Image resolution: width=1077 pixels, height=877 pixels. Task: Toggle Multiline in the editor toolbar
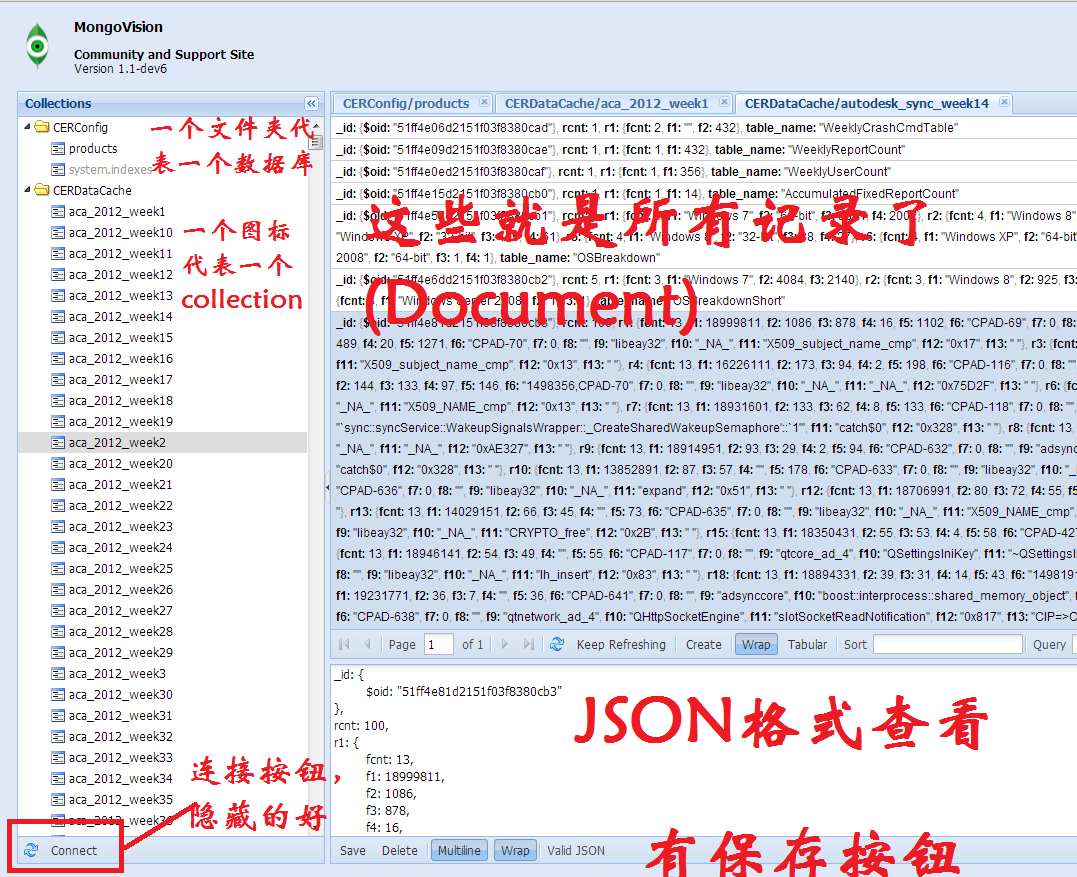(x=460, y=850)
